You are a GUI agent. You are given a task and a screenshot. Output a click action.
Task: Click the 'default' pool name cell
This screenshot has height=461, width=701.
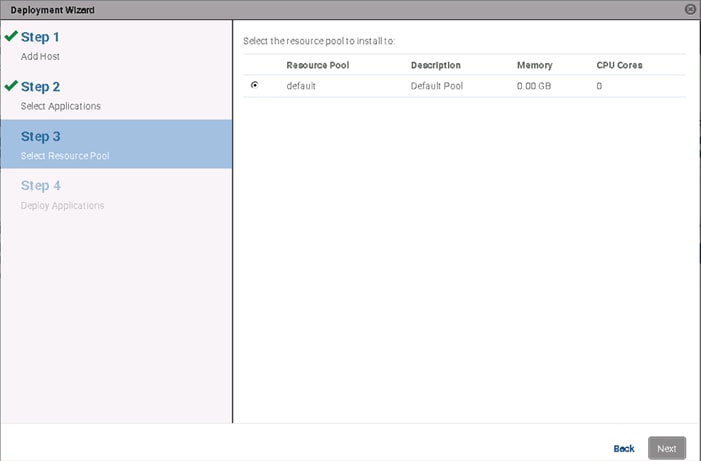coord(301,86)
